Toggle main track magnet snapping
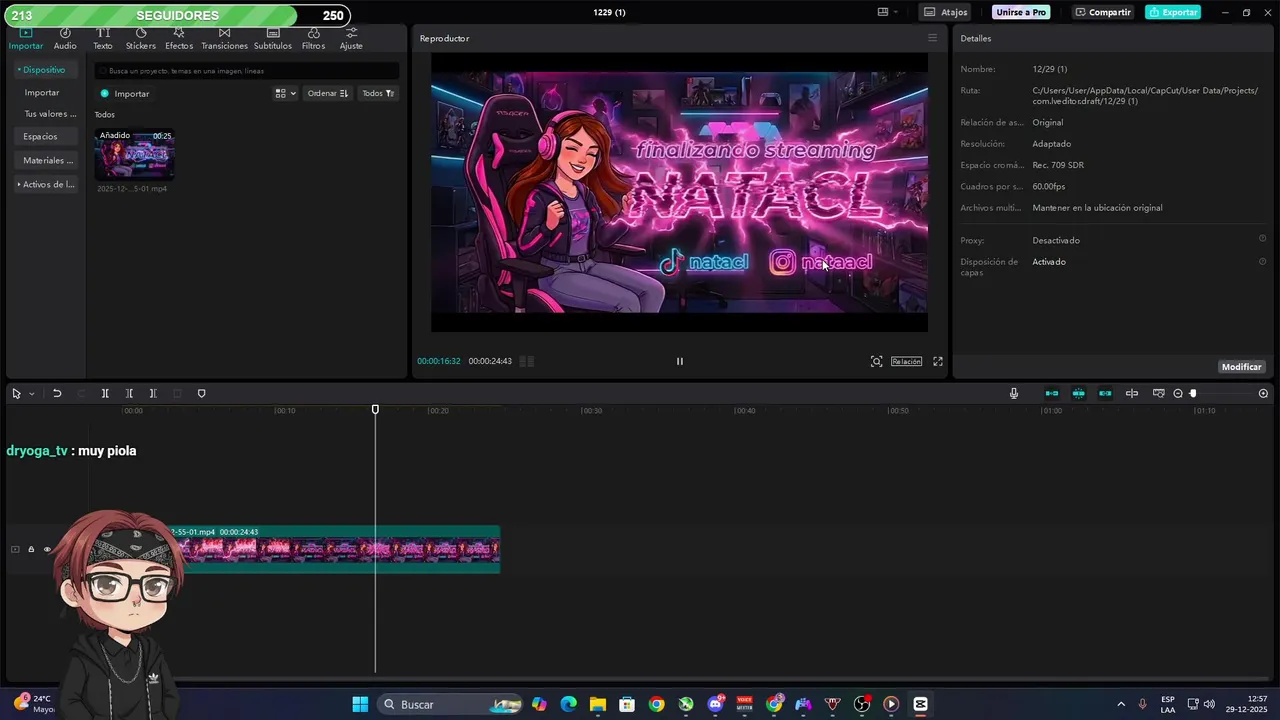This screenshot has height=720, width=1280. [x=1052, y=393]
